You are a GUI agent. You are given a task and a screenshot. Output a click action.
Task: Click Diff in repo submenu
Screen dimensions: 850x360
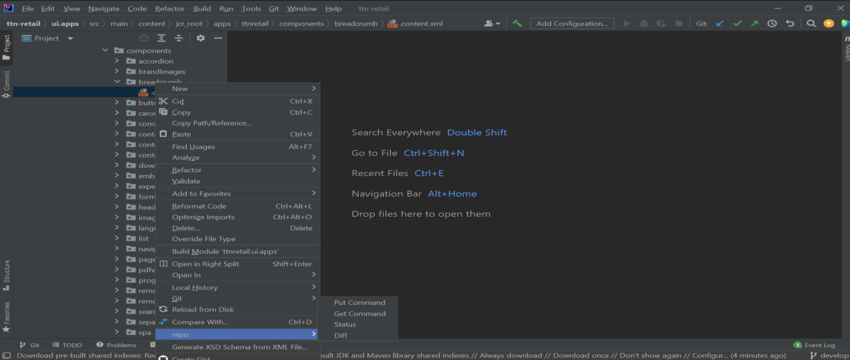point(359,336)
